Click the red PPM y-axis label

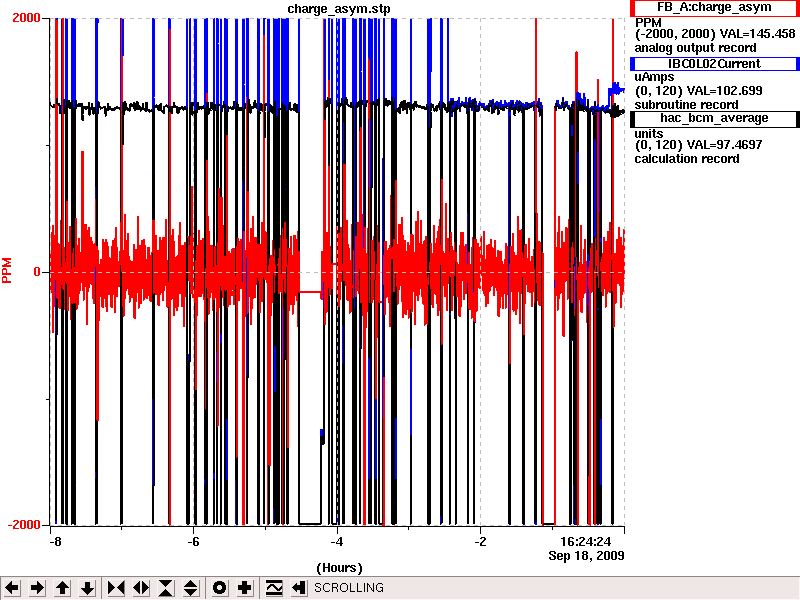7,270
